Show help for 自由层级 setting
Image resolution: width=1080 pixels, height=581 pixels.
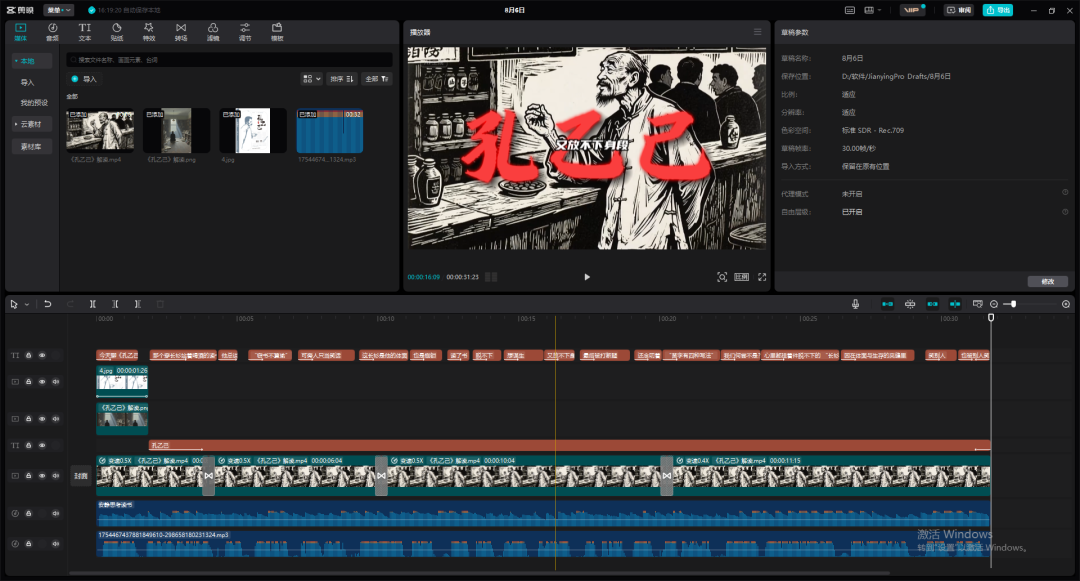(x=1065, y=211)
